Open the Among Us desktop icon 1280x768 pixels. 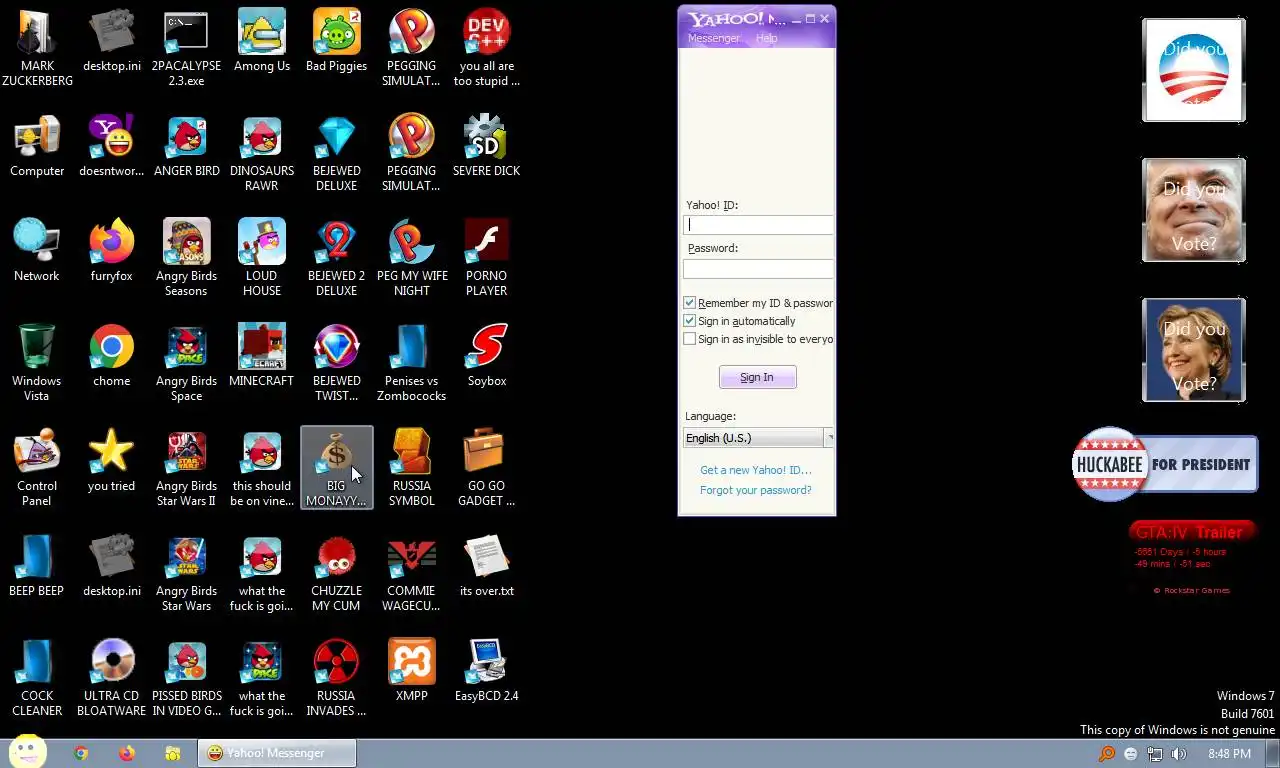(261, 42)
